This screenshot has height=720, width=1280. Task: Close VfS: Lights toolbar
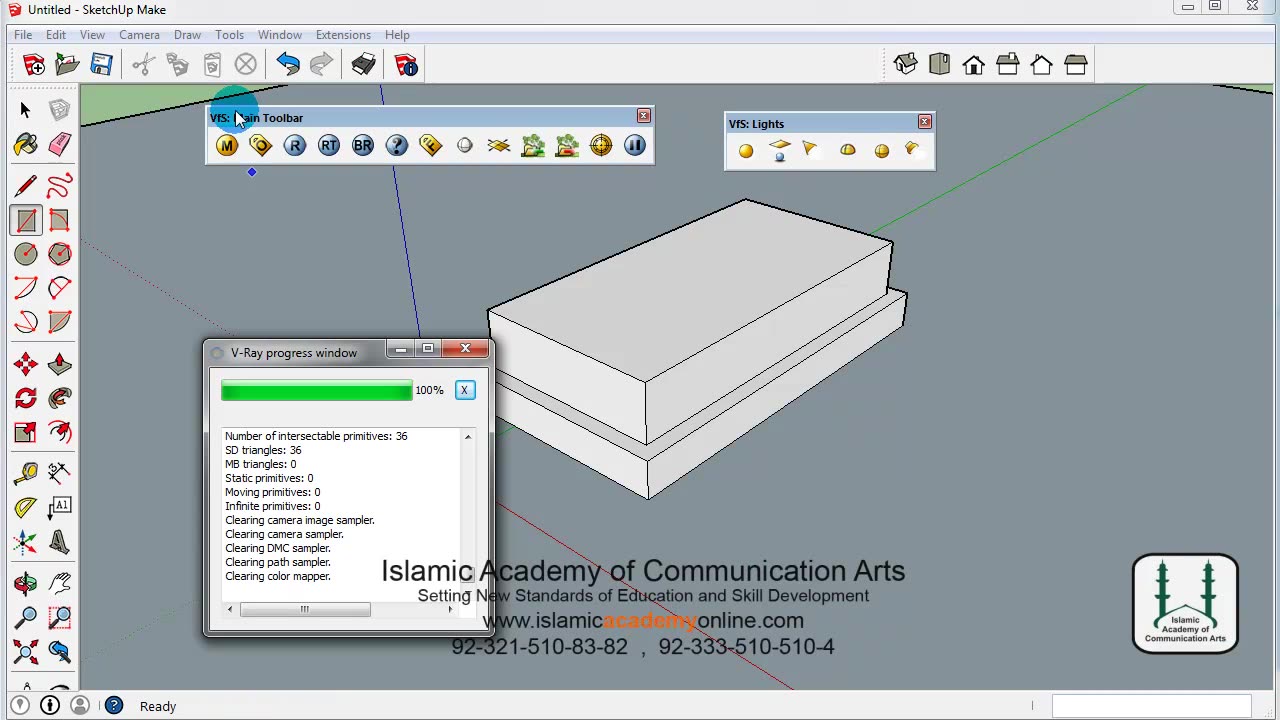(924, 122)
